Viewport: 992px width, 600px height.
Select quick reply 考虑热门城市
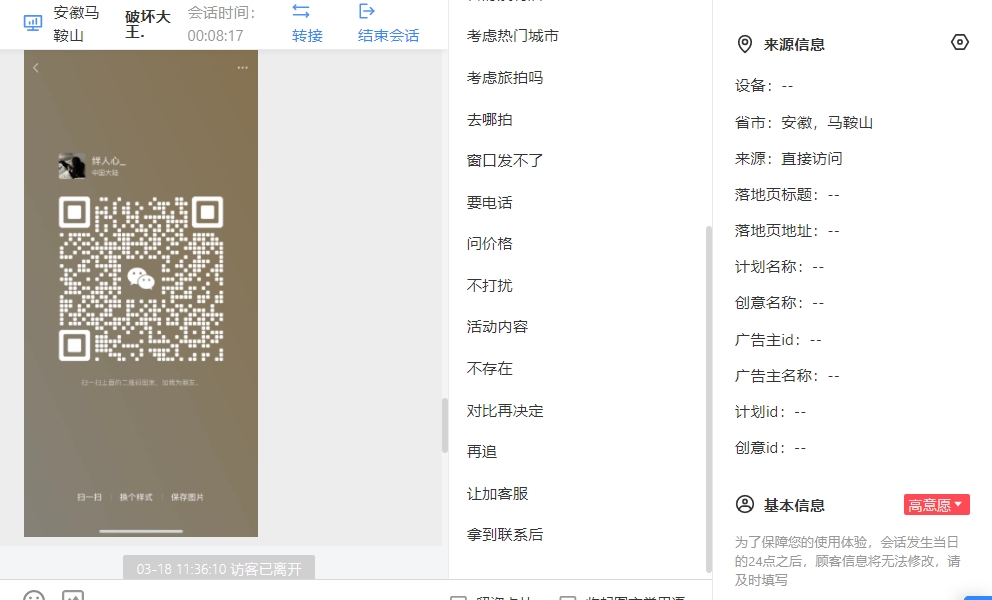pos(512,36)
